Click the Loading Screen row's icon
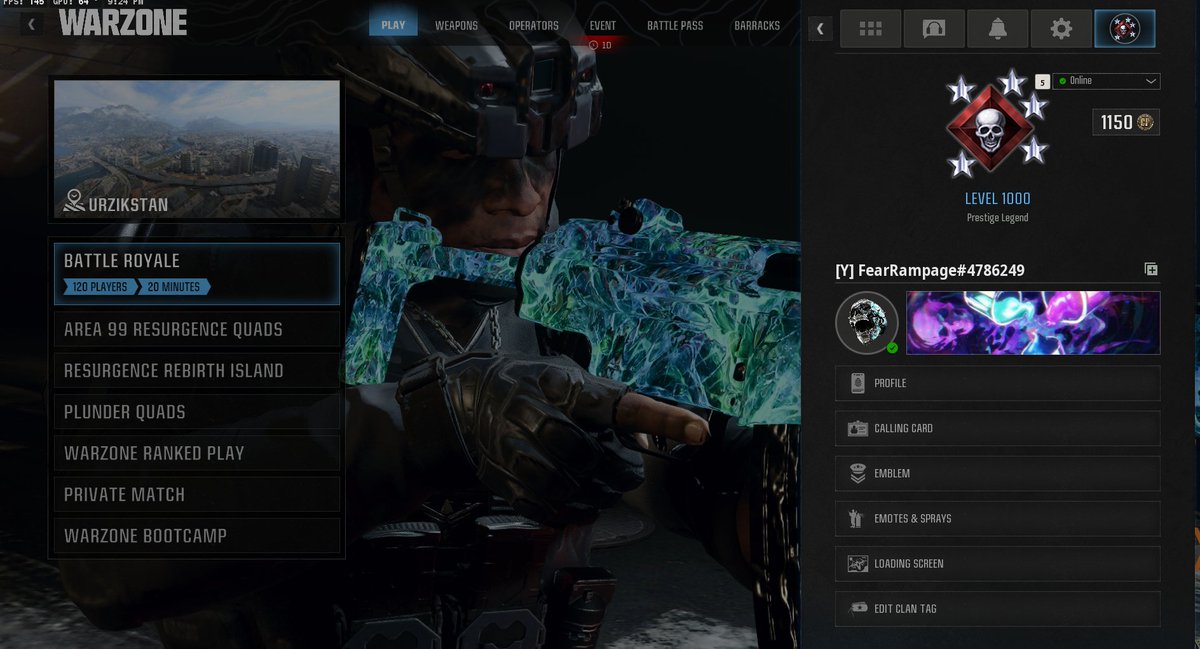The image size is (1200, 649). (x=857, y=563)
